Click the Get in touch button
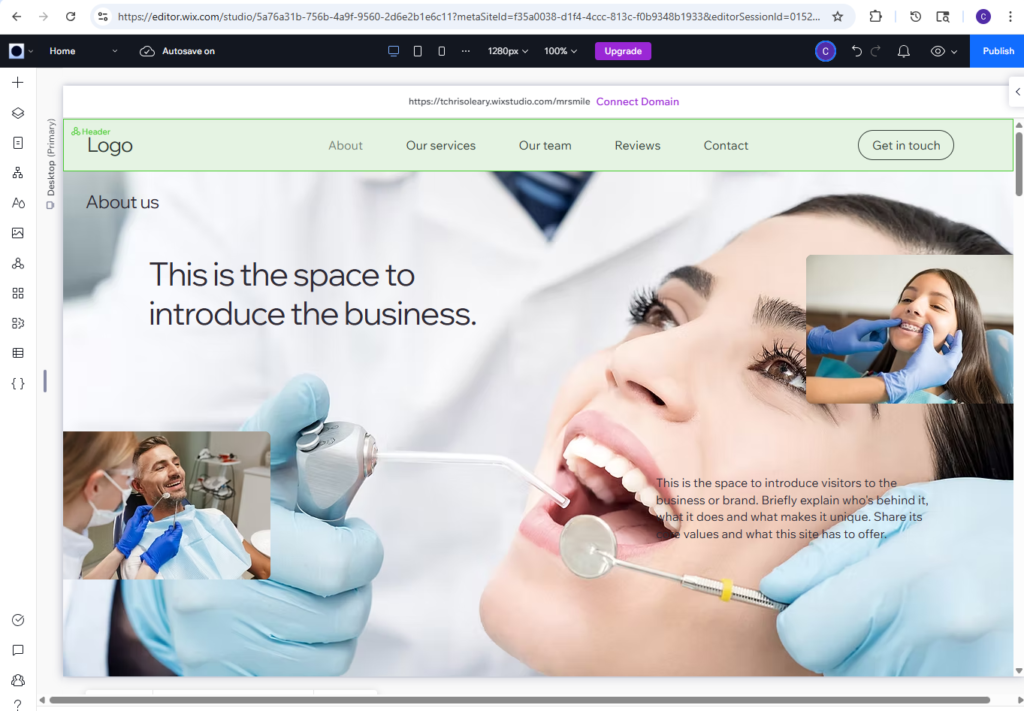 (906, 145)
